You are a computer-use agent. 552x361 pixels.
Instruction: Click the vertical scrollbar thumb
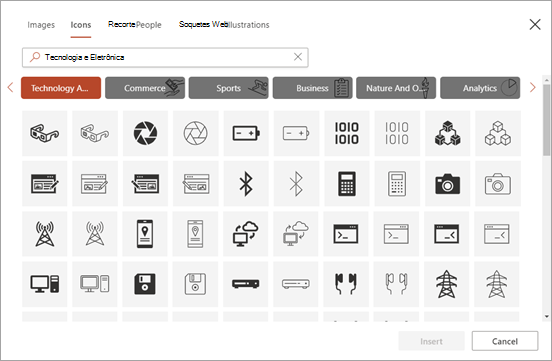click(546, 119)
